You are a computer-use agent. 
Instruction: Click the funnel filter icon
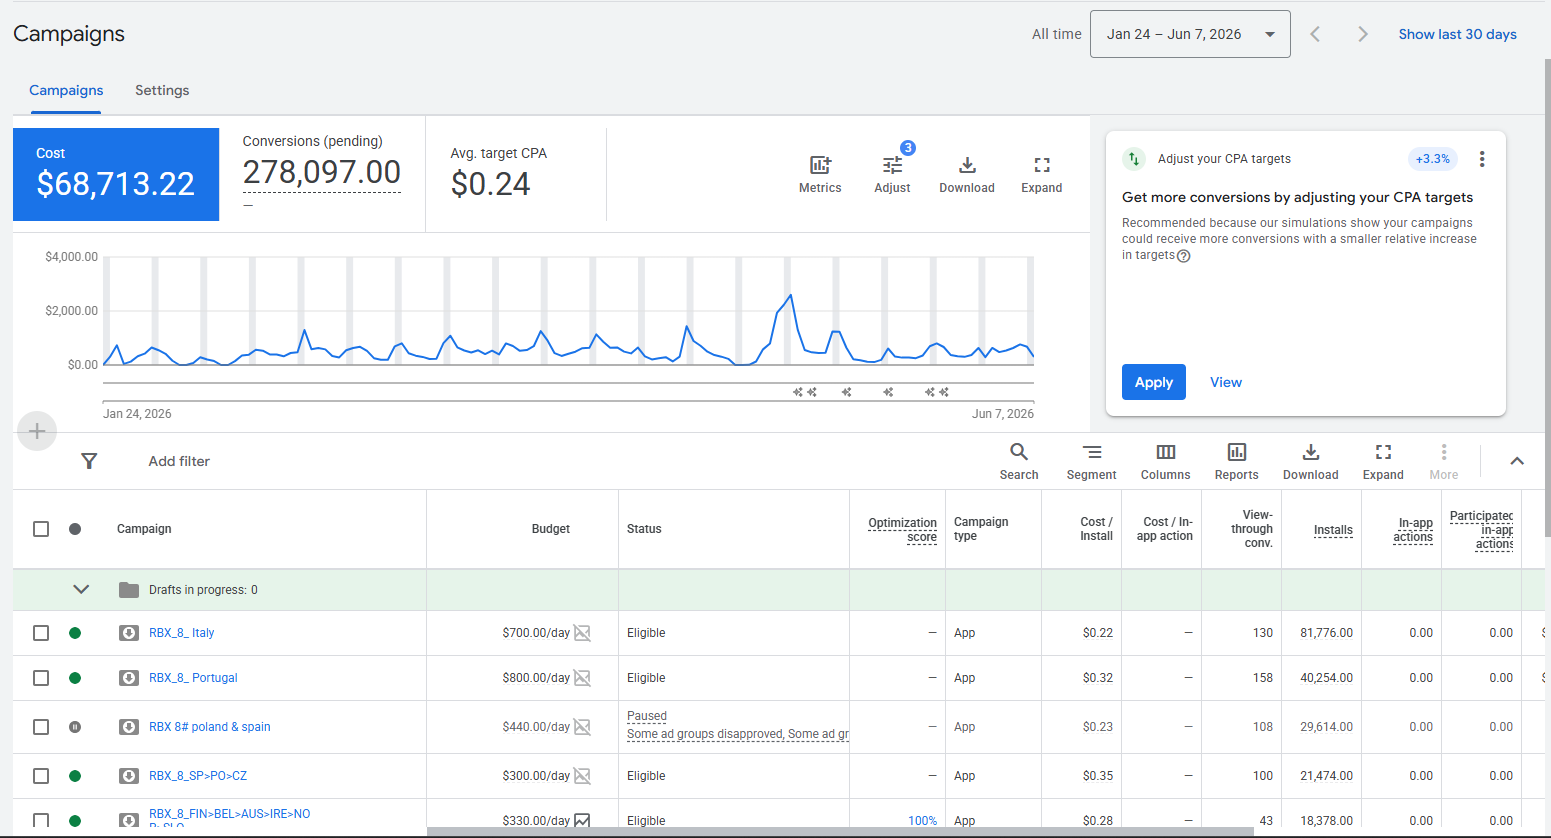tap(89, 461)
